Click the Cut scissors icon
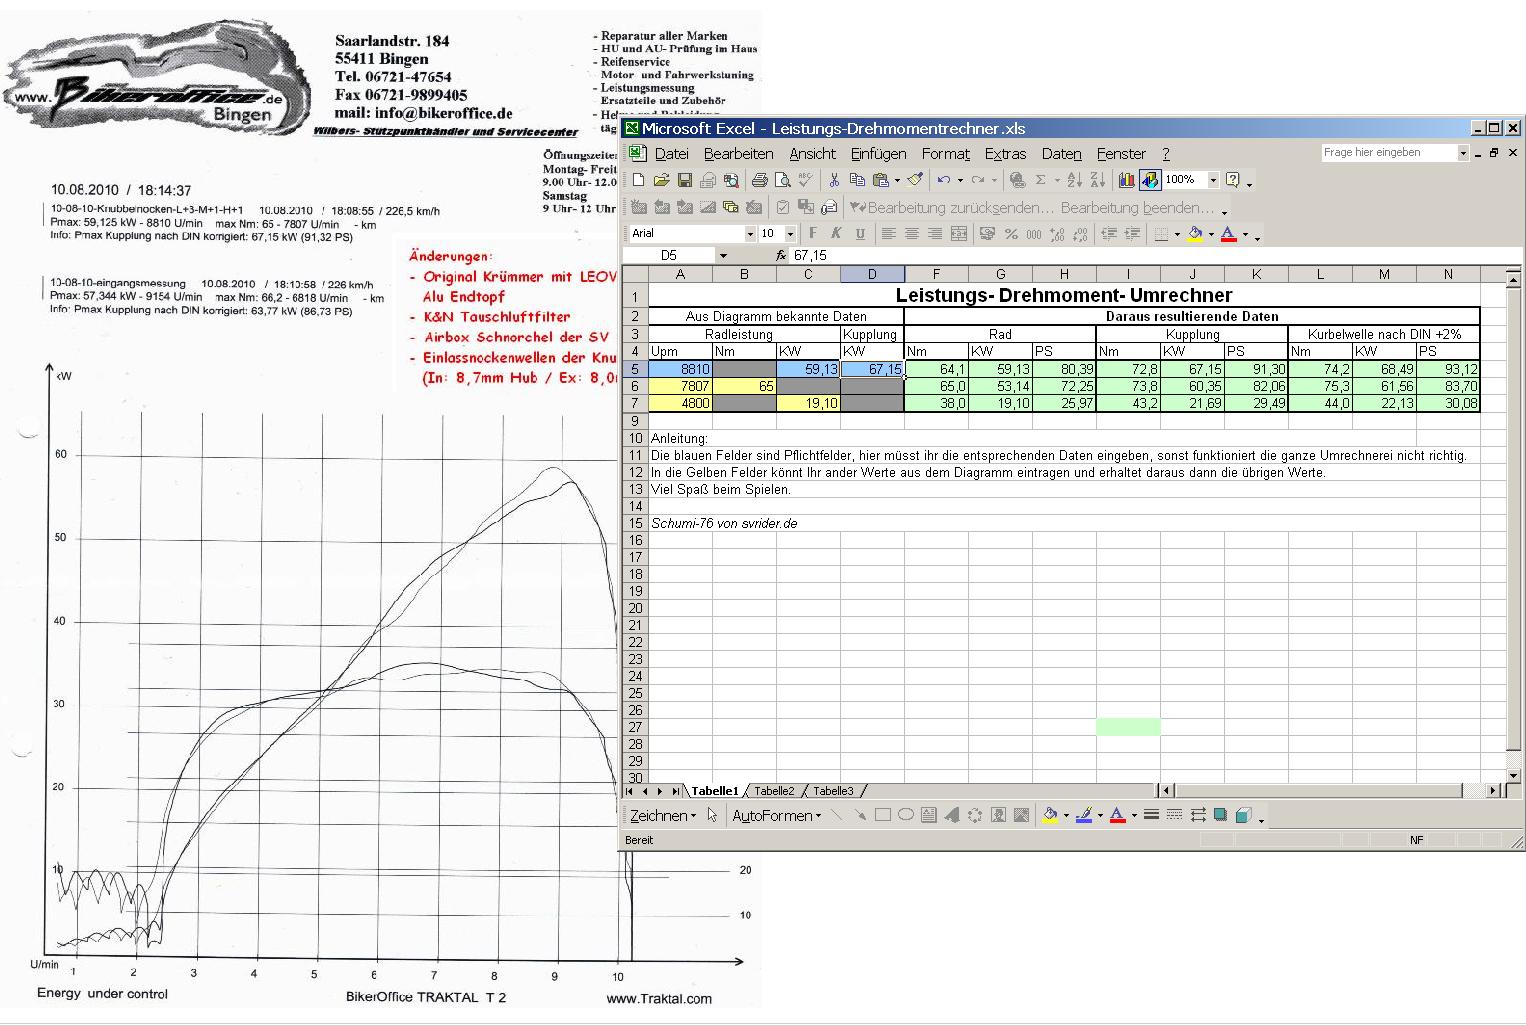This screenshot has height=1026, width=1526. tap(833, 180)
